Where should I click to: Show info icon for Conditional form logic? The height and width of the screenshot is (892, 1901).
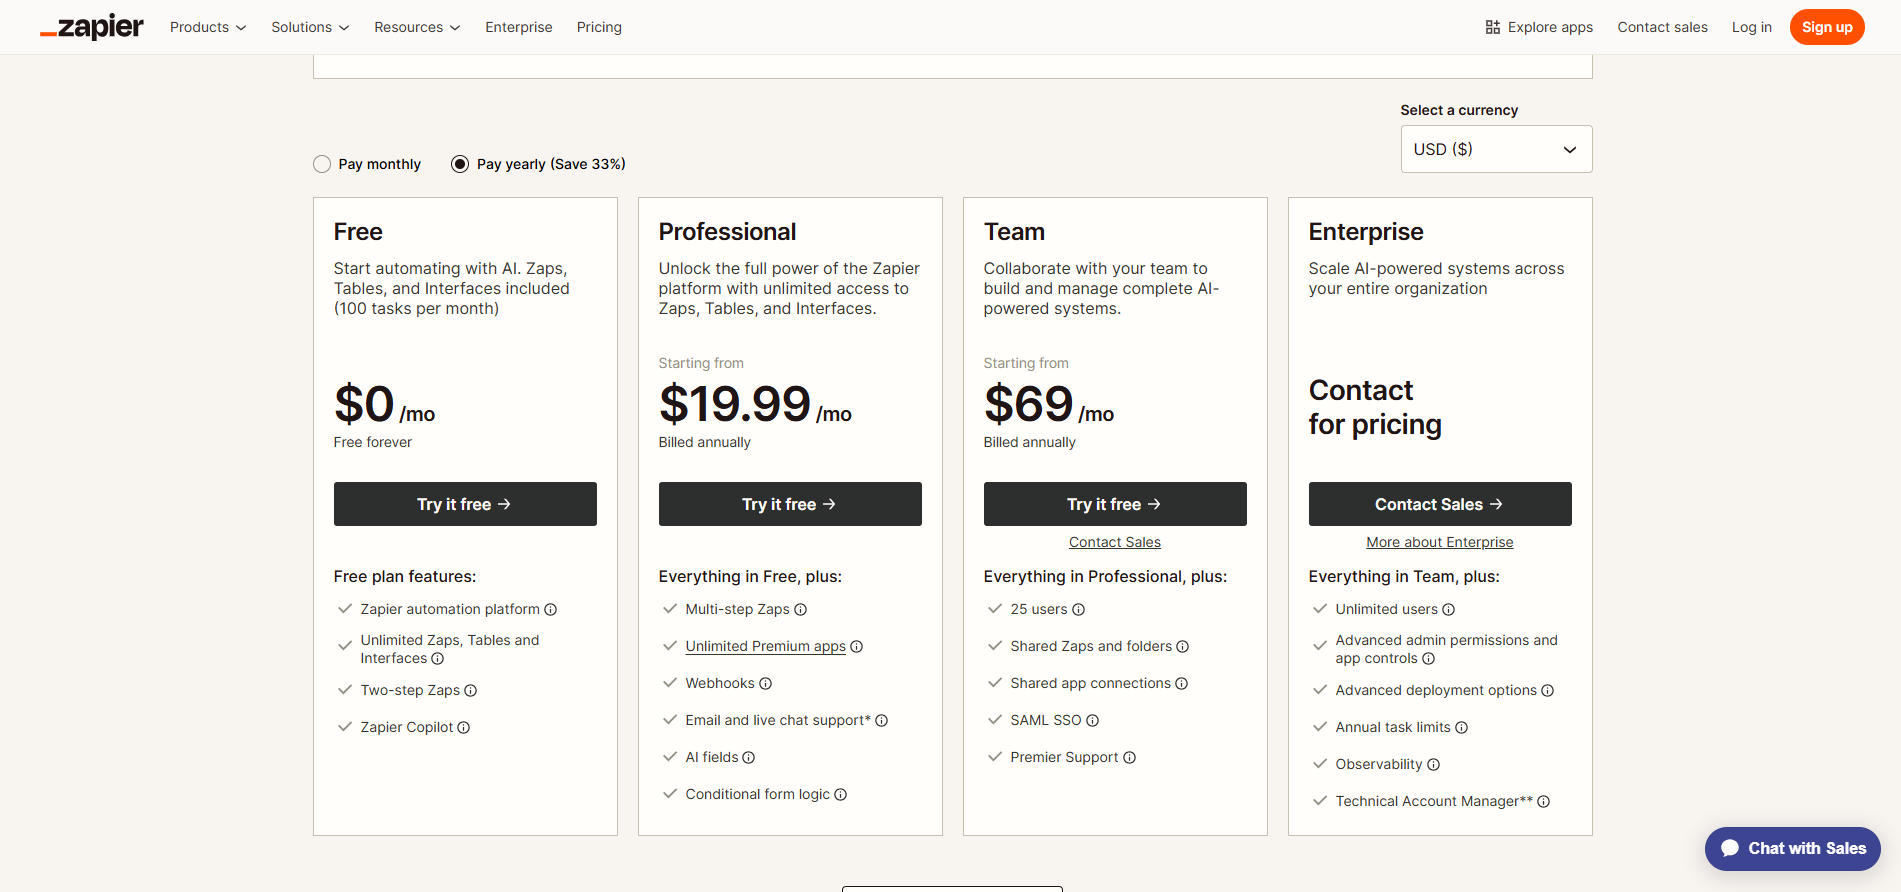(840, 794)
